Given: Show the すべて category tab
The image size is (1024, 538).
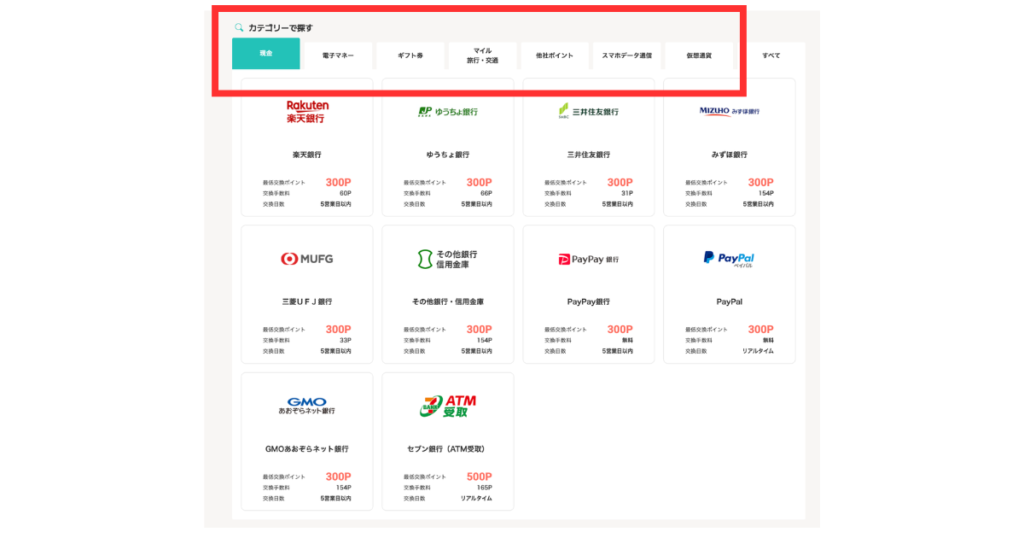Looking at the screenshot, I should point(771,55).
